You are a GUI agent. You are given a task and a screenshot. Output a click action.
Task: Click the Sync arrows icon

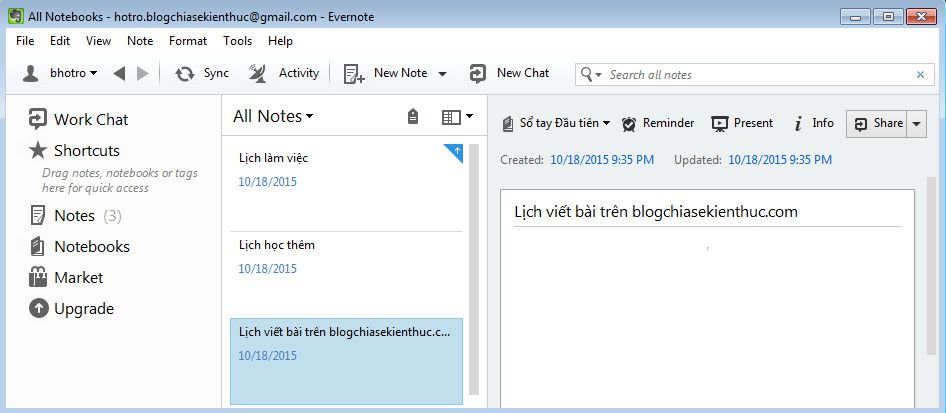pyautogui.click(x=185, y=74)
